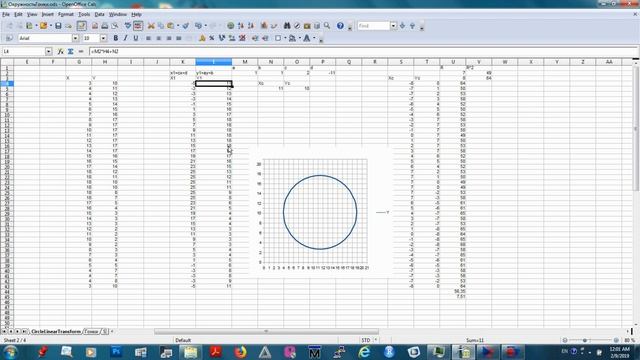Image resolution: width=640 pixels, height=360 pixels.
Task: Open the Function Wizard
Action: (x=60, y=51)
